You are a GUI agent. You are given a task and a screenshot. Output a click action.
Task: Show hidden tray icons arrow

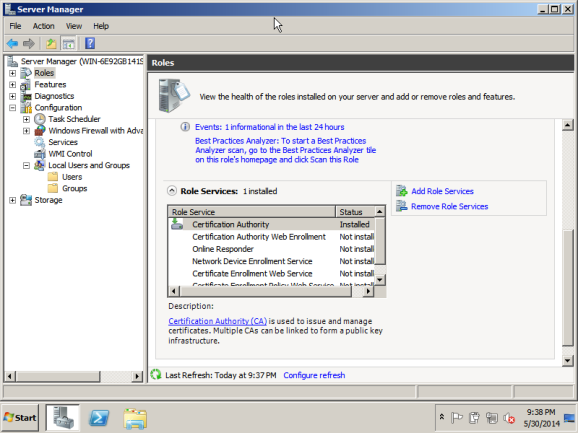coord(442,417)
